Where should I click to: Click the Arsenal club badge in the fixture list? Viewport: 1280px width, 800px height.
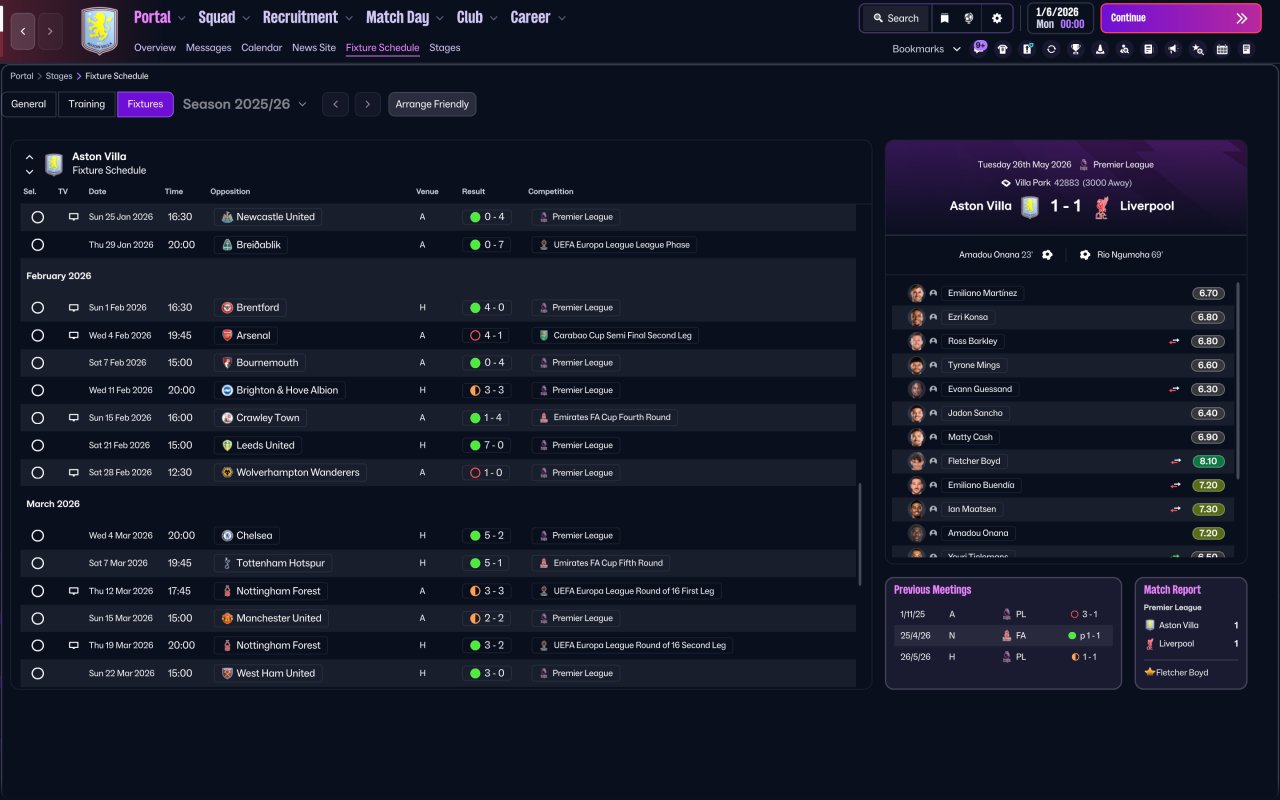coord(227,336)
